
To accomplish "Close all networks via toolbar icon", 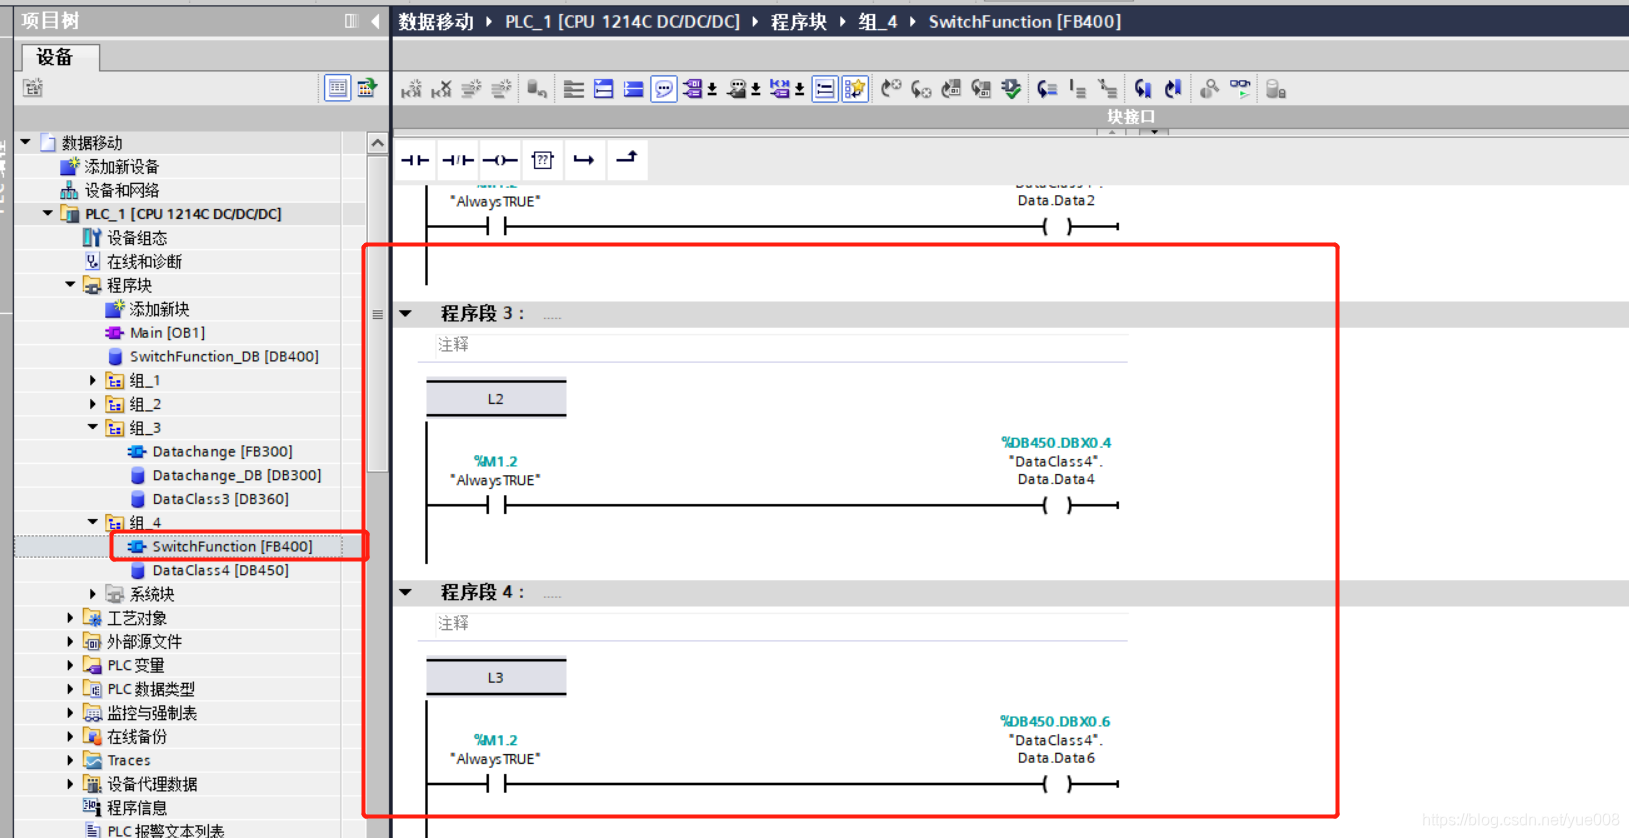I will pos(634,90).
